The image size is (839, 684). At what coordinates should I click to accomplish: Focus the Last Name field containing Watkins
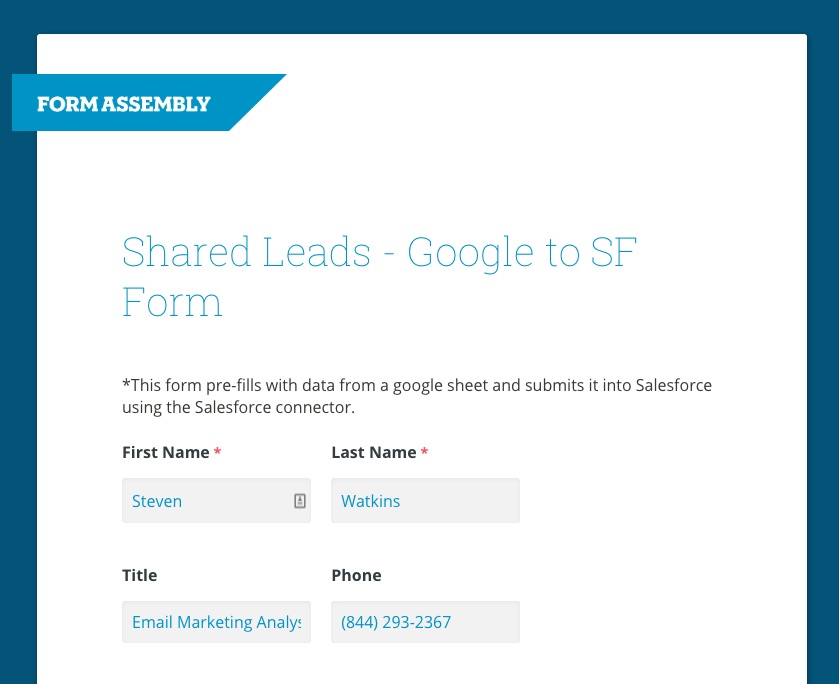[425, 500]
